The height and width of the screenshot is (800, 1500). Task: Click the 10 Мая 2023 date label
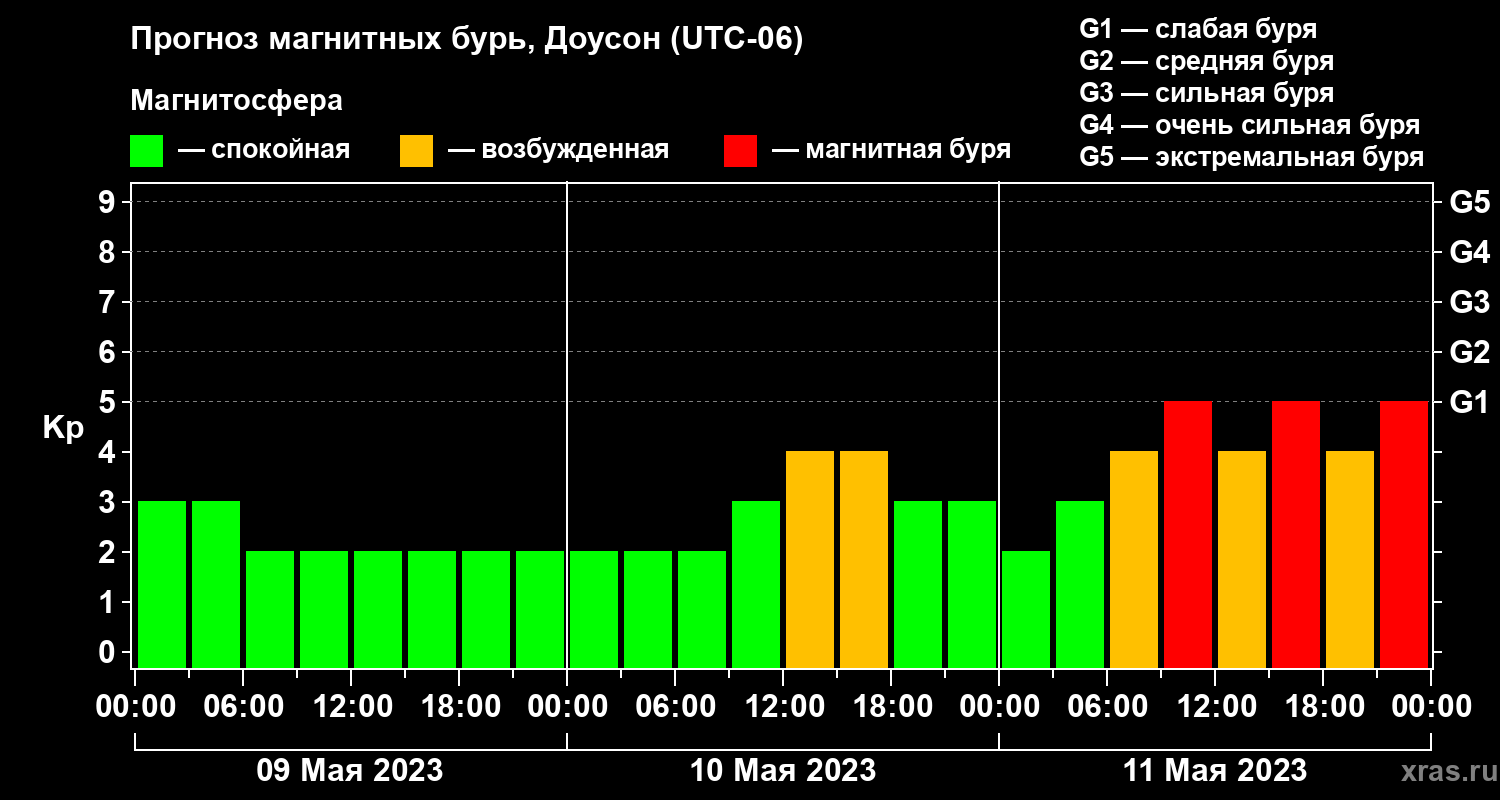(x=783, y=771)
